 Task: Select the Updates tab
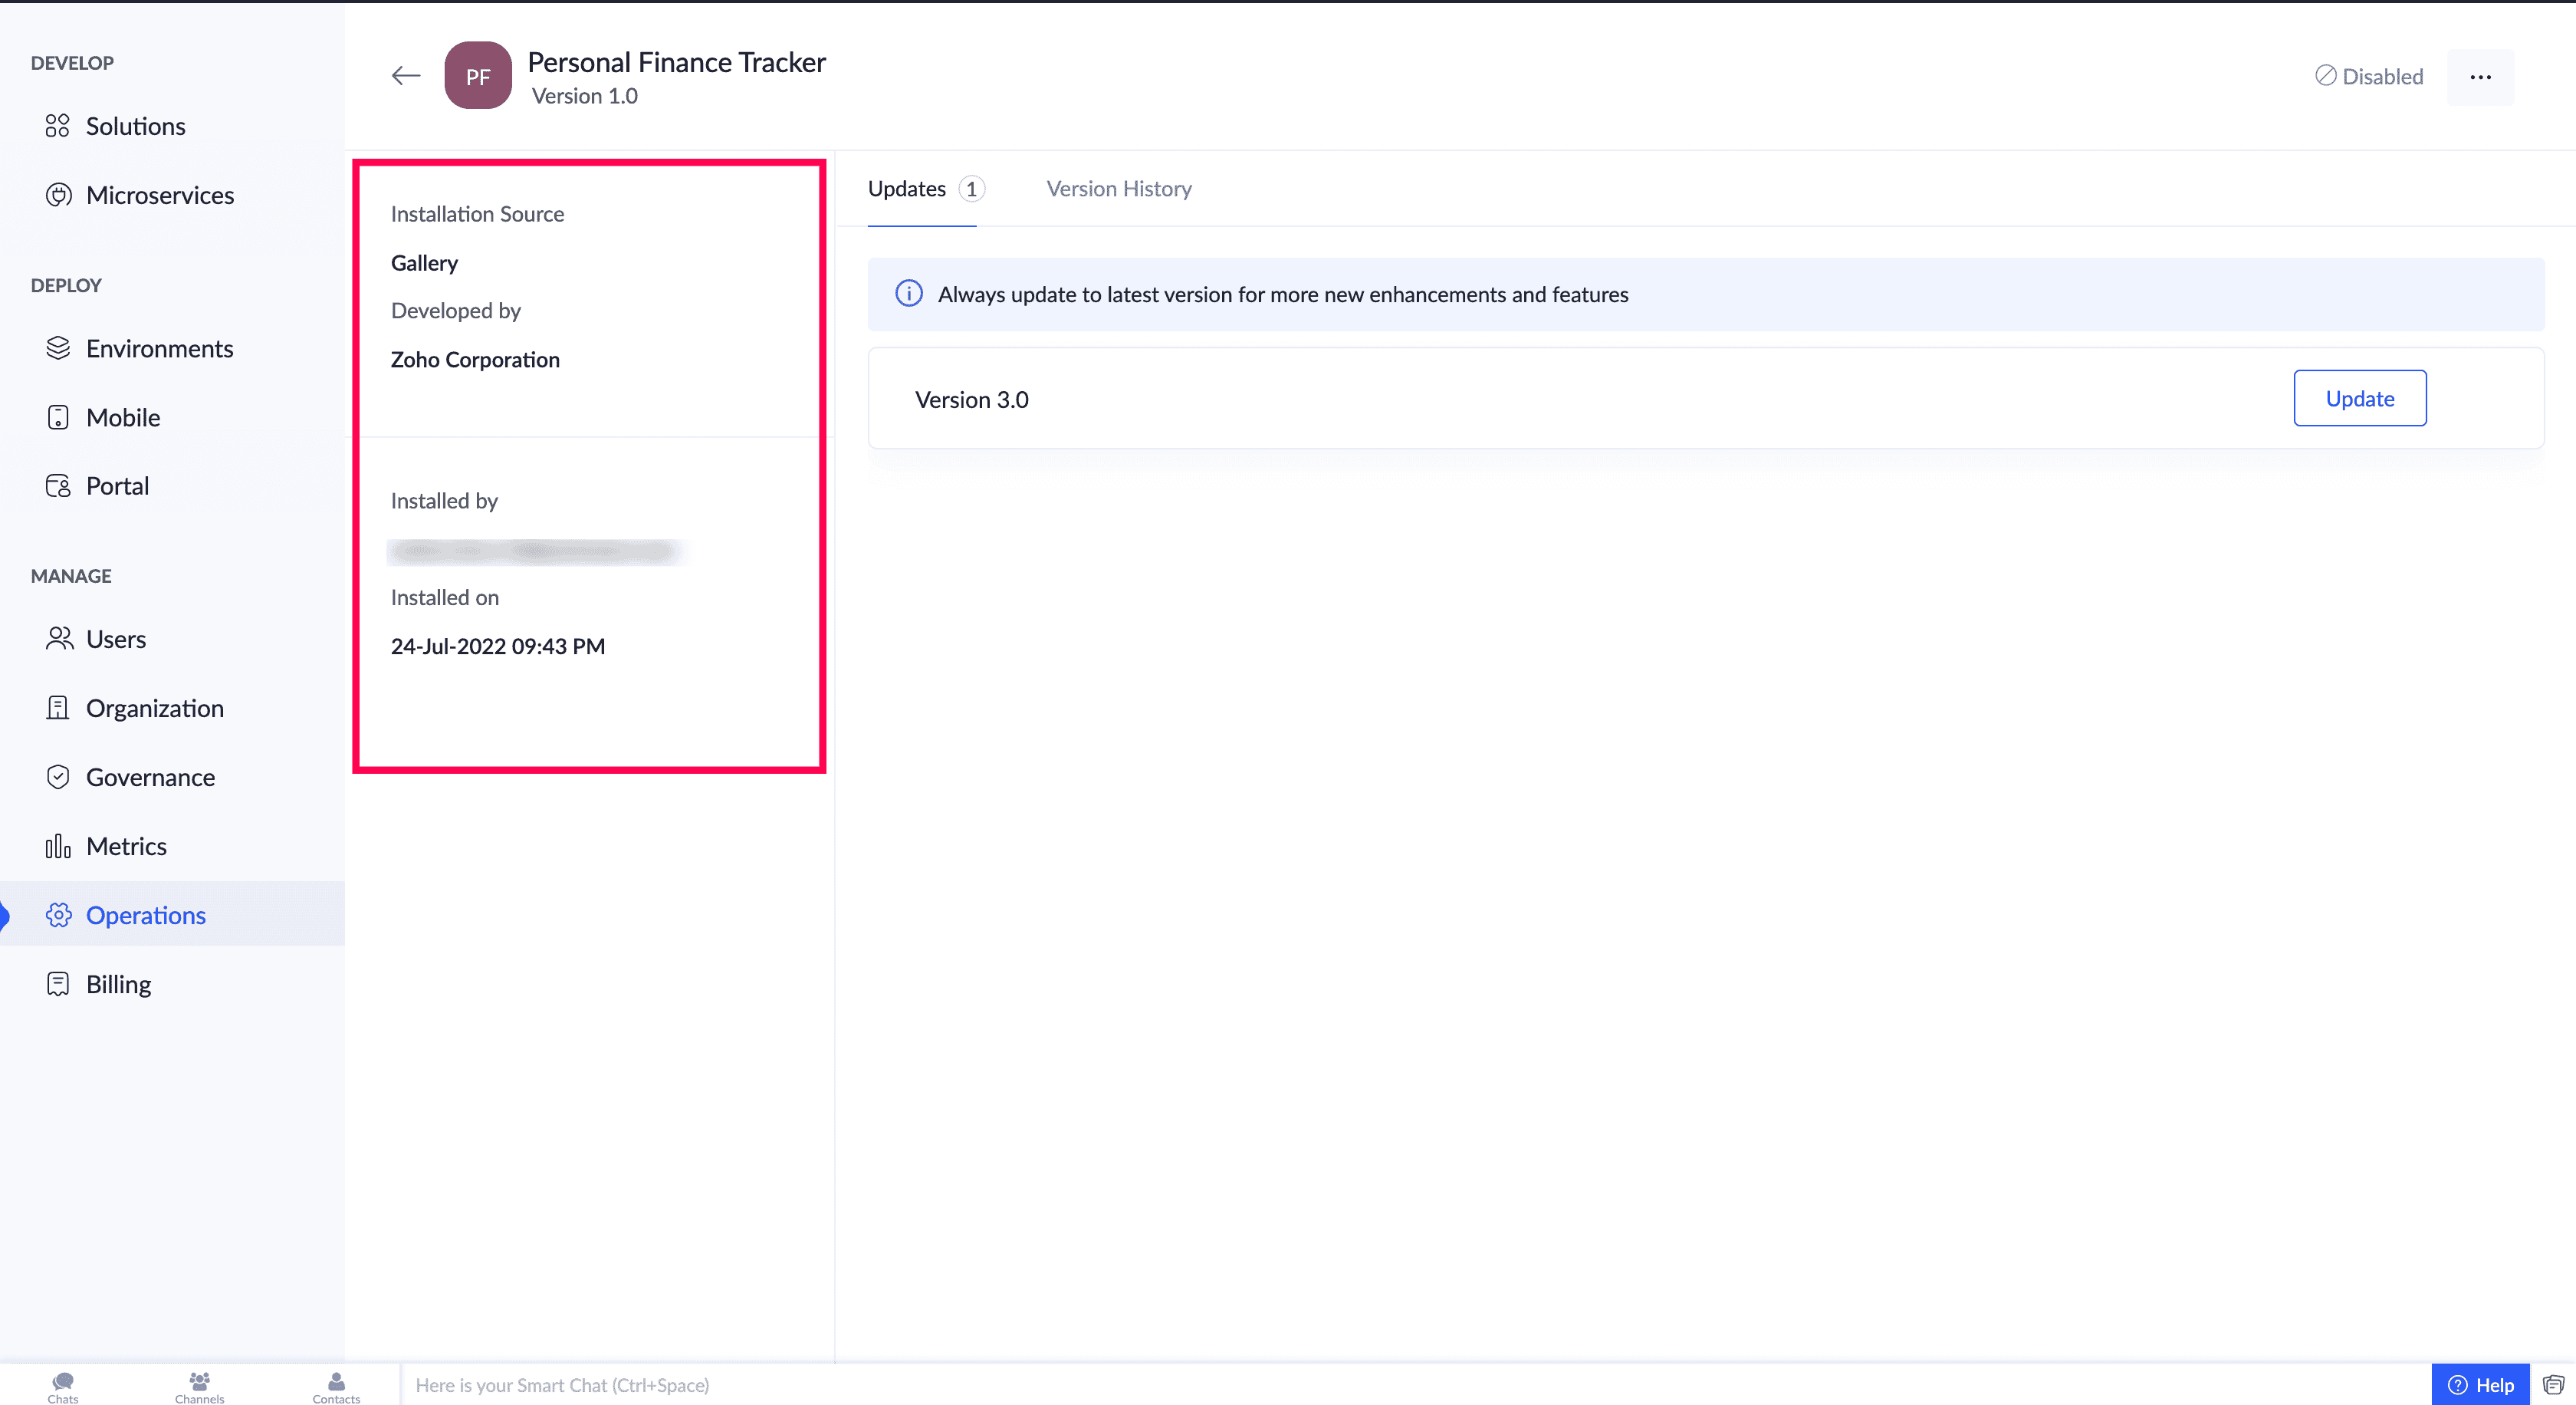click(906, 189)
